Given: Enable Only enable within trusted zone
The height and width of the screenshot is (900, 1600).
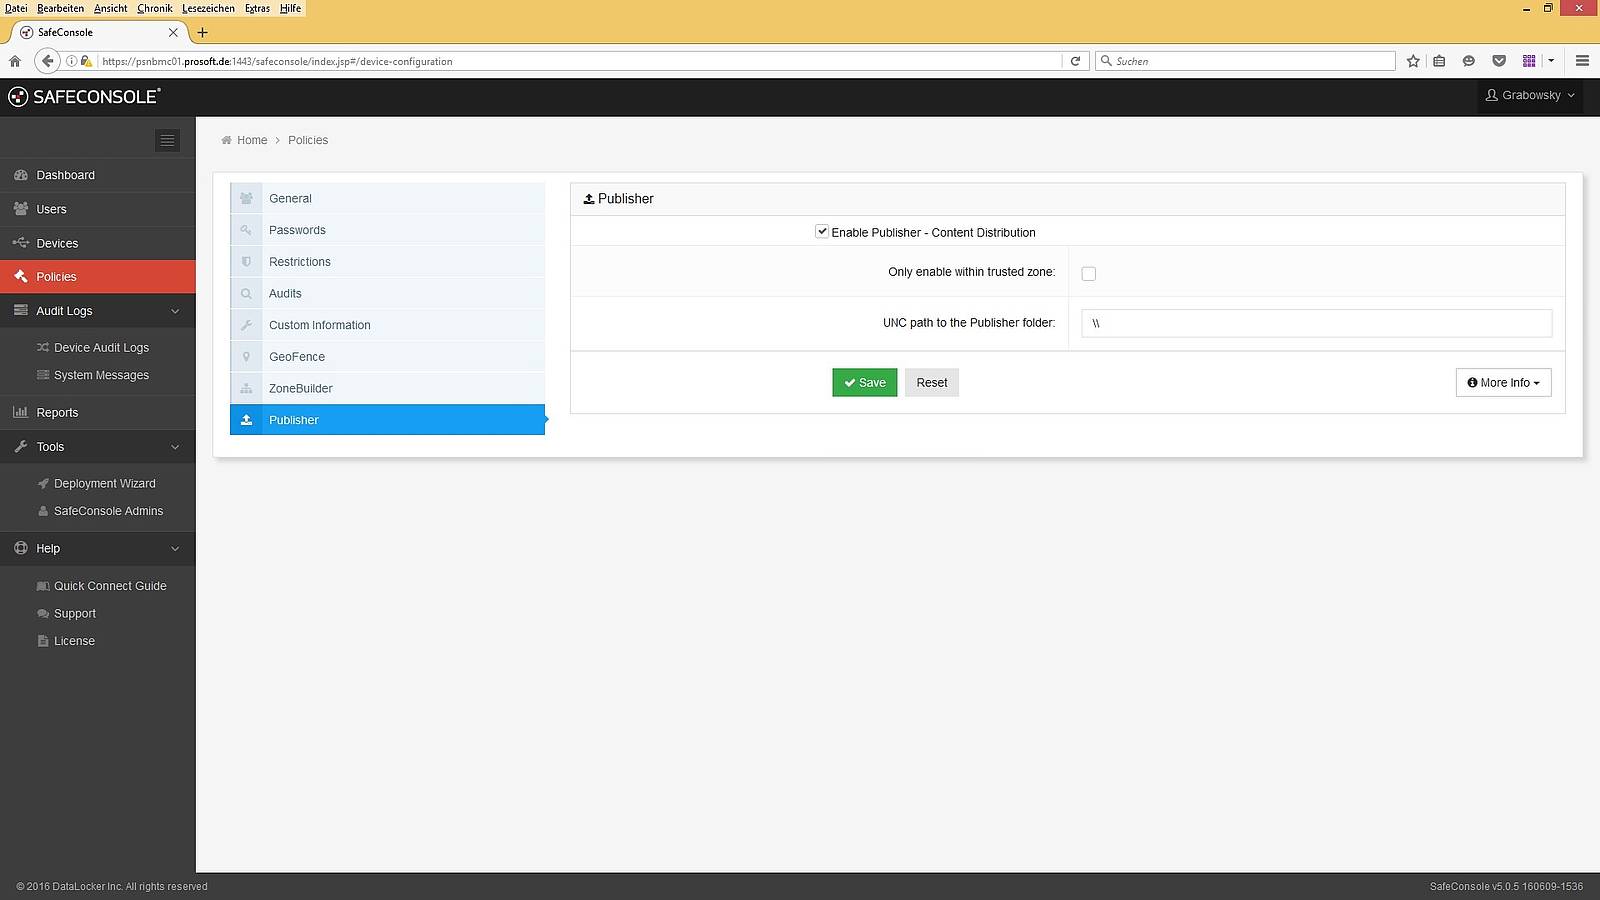Looking at the screenshot, I should point(1088,272).
